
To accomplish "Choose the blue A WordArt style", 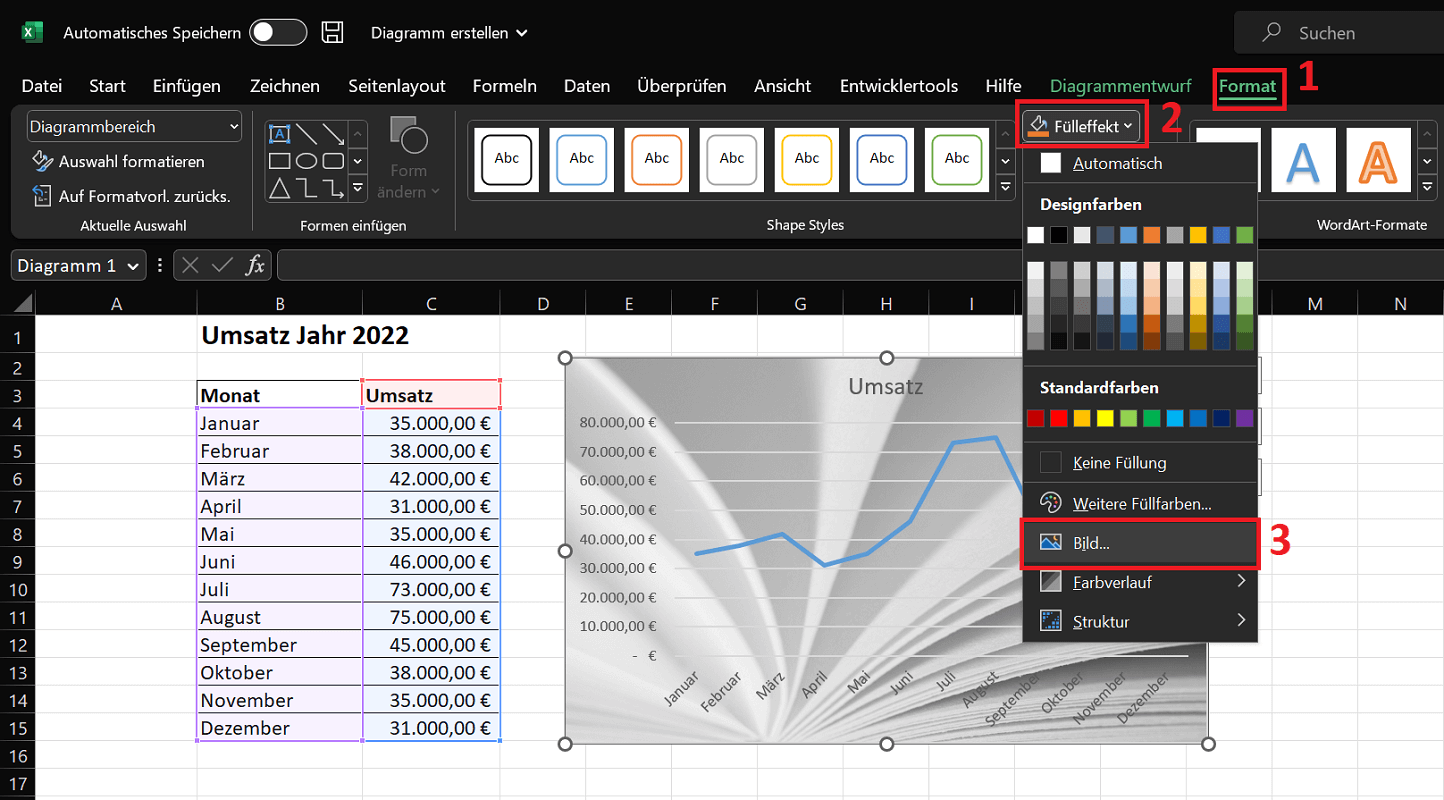I will point(1303,160).
